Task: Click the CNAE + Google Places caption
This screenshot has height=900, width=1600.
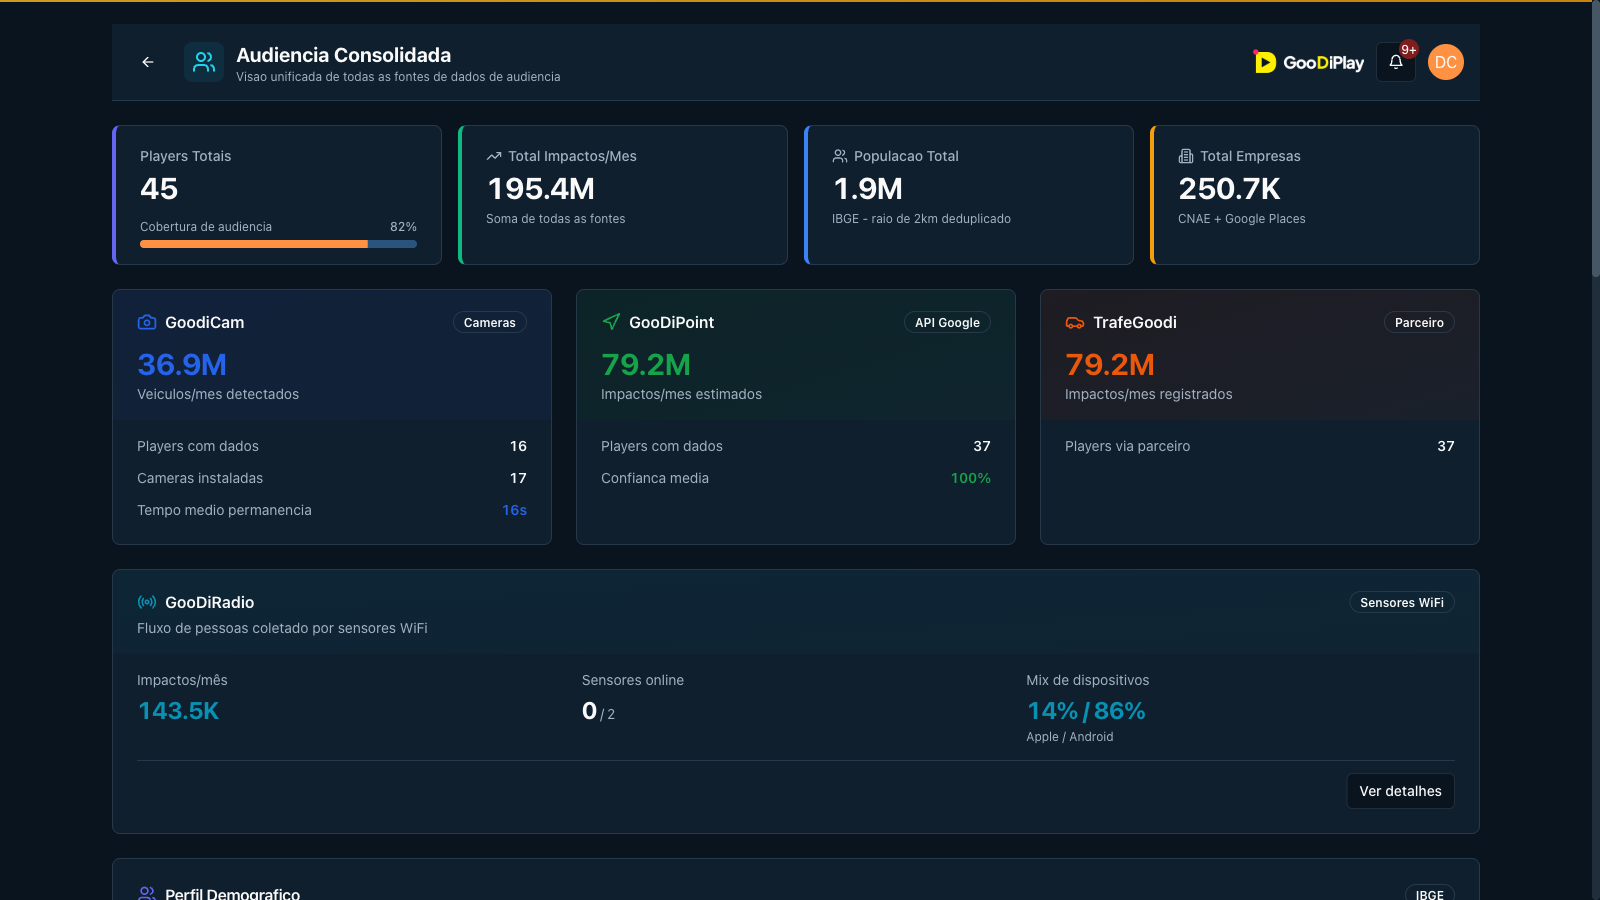Action: click(1242, 219)
